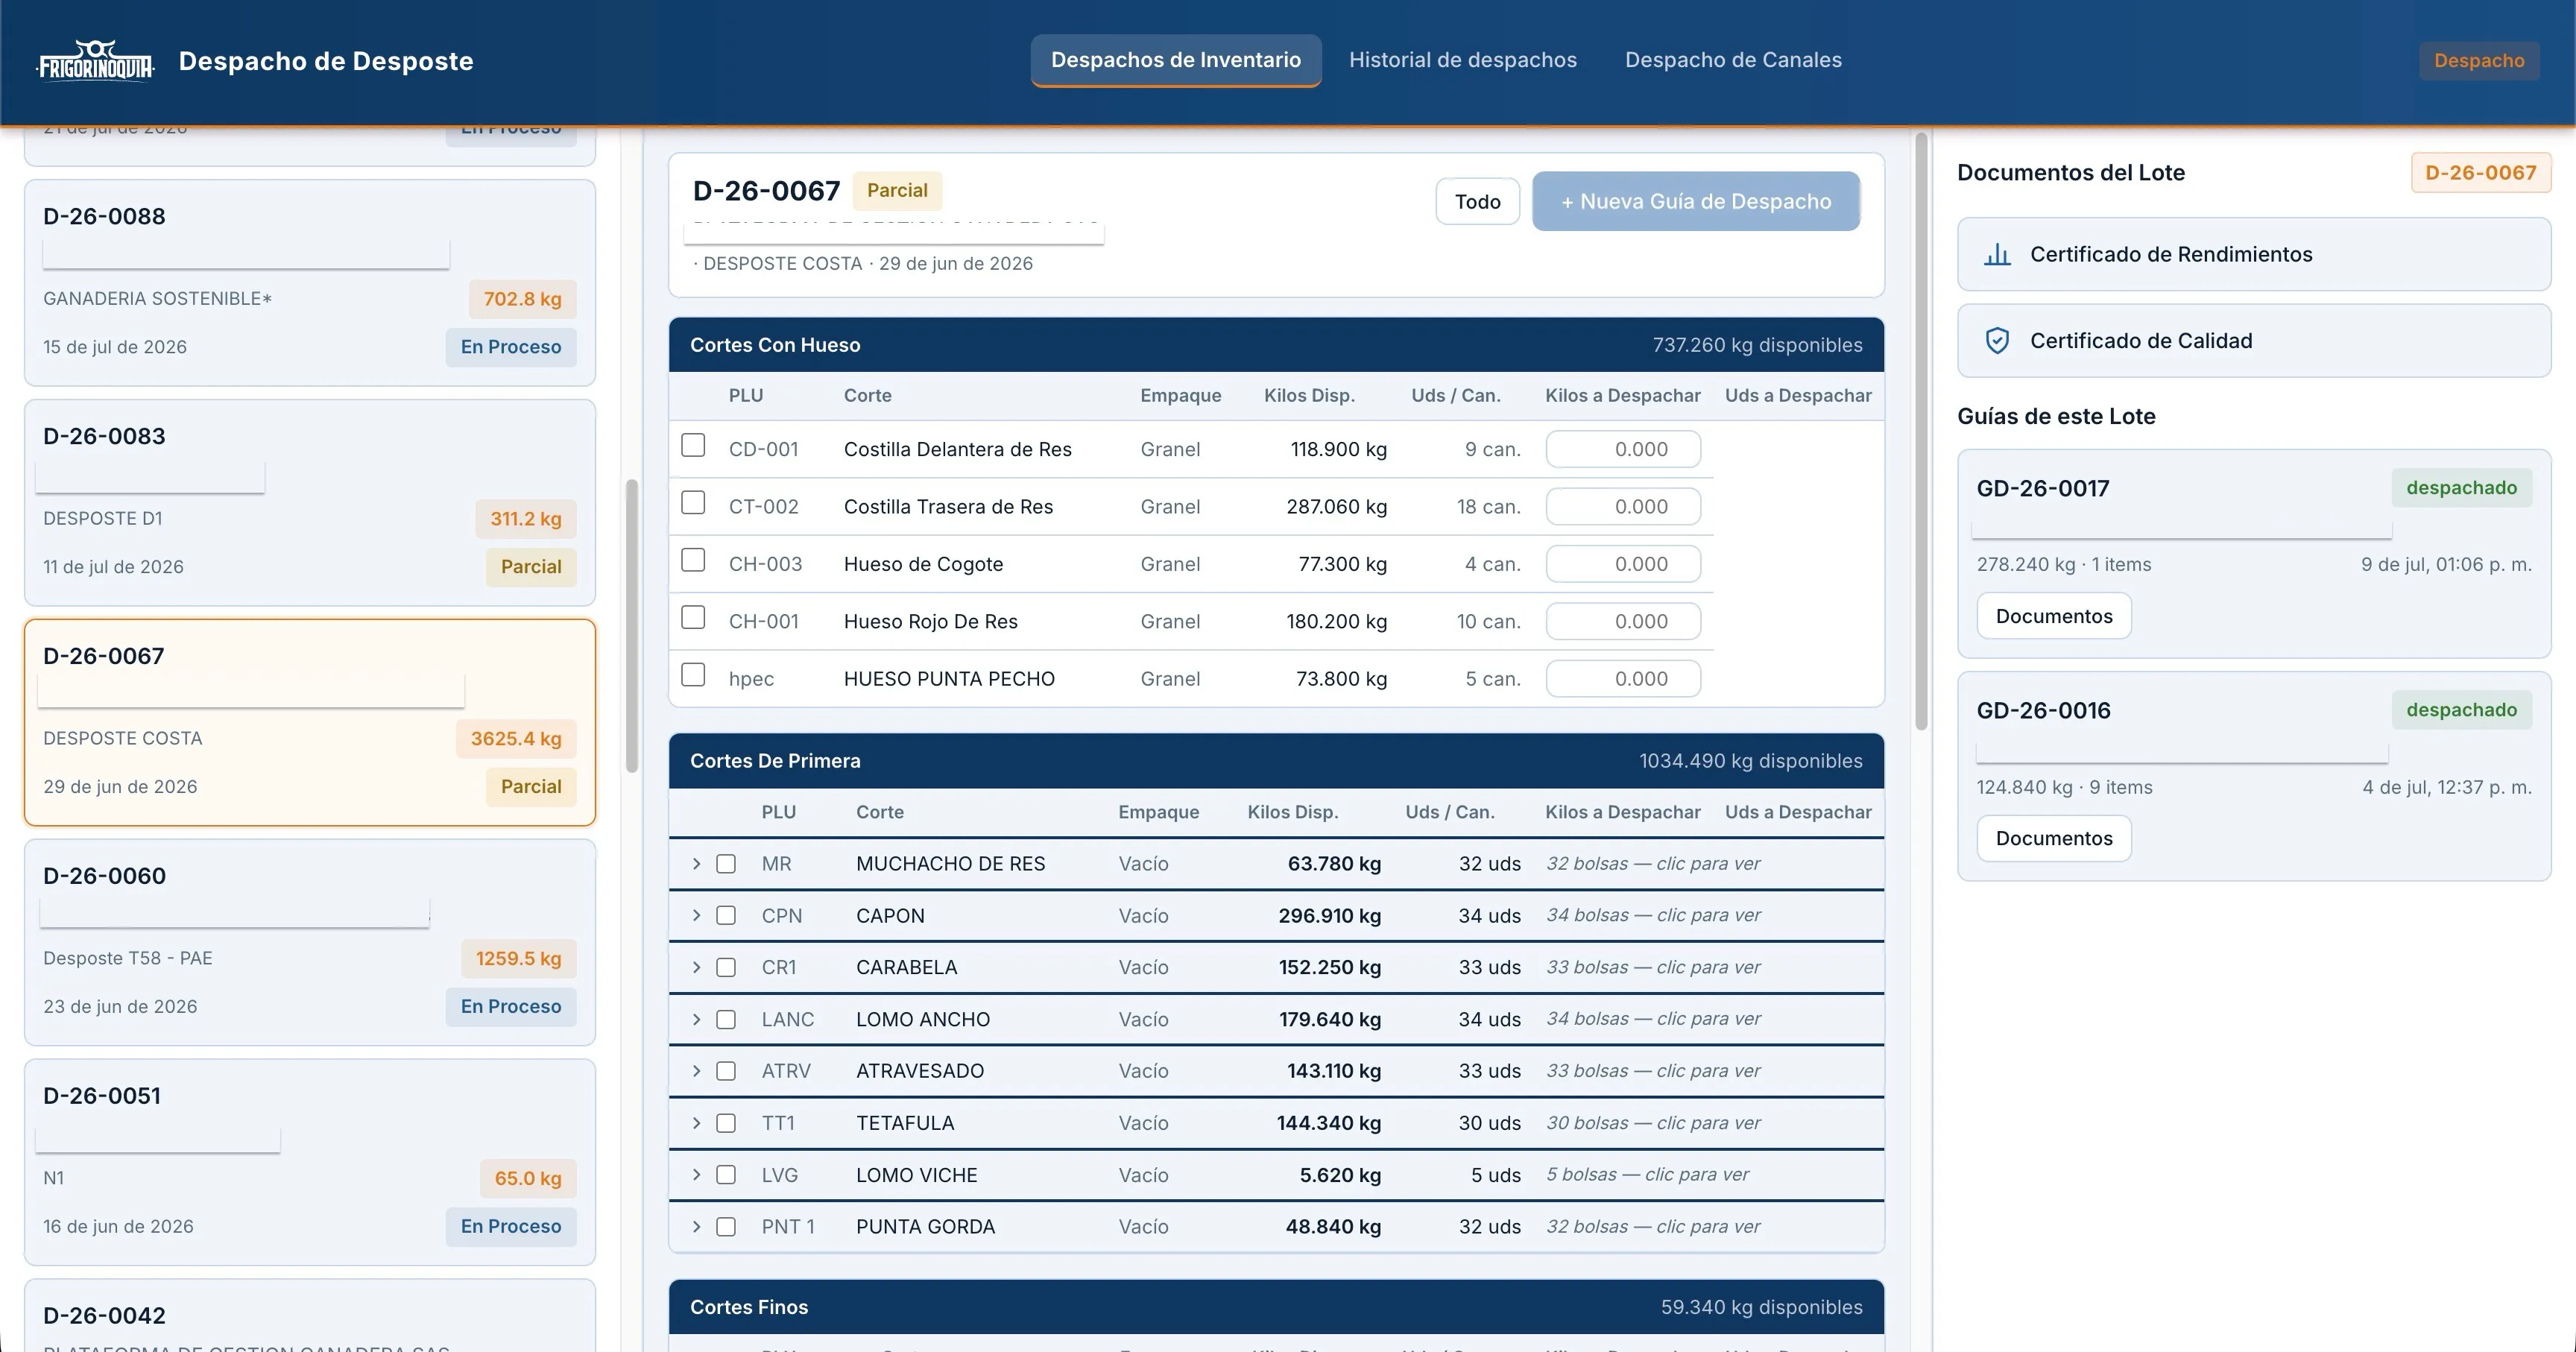2576x1352 pixels.
Task: Select lot card D-26-0083
Action: 310,503
